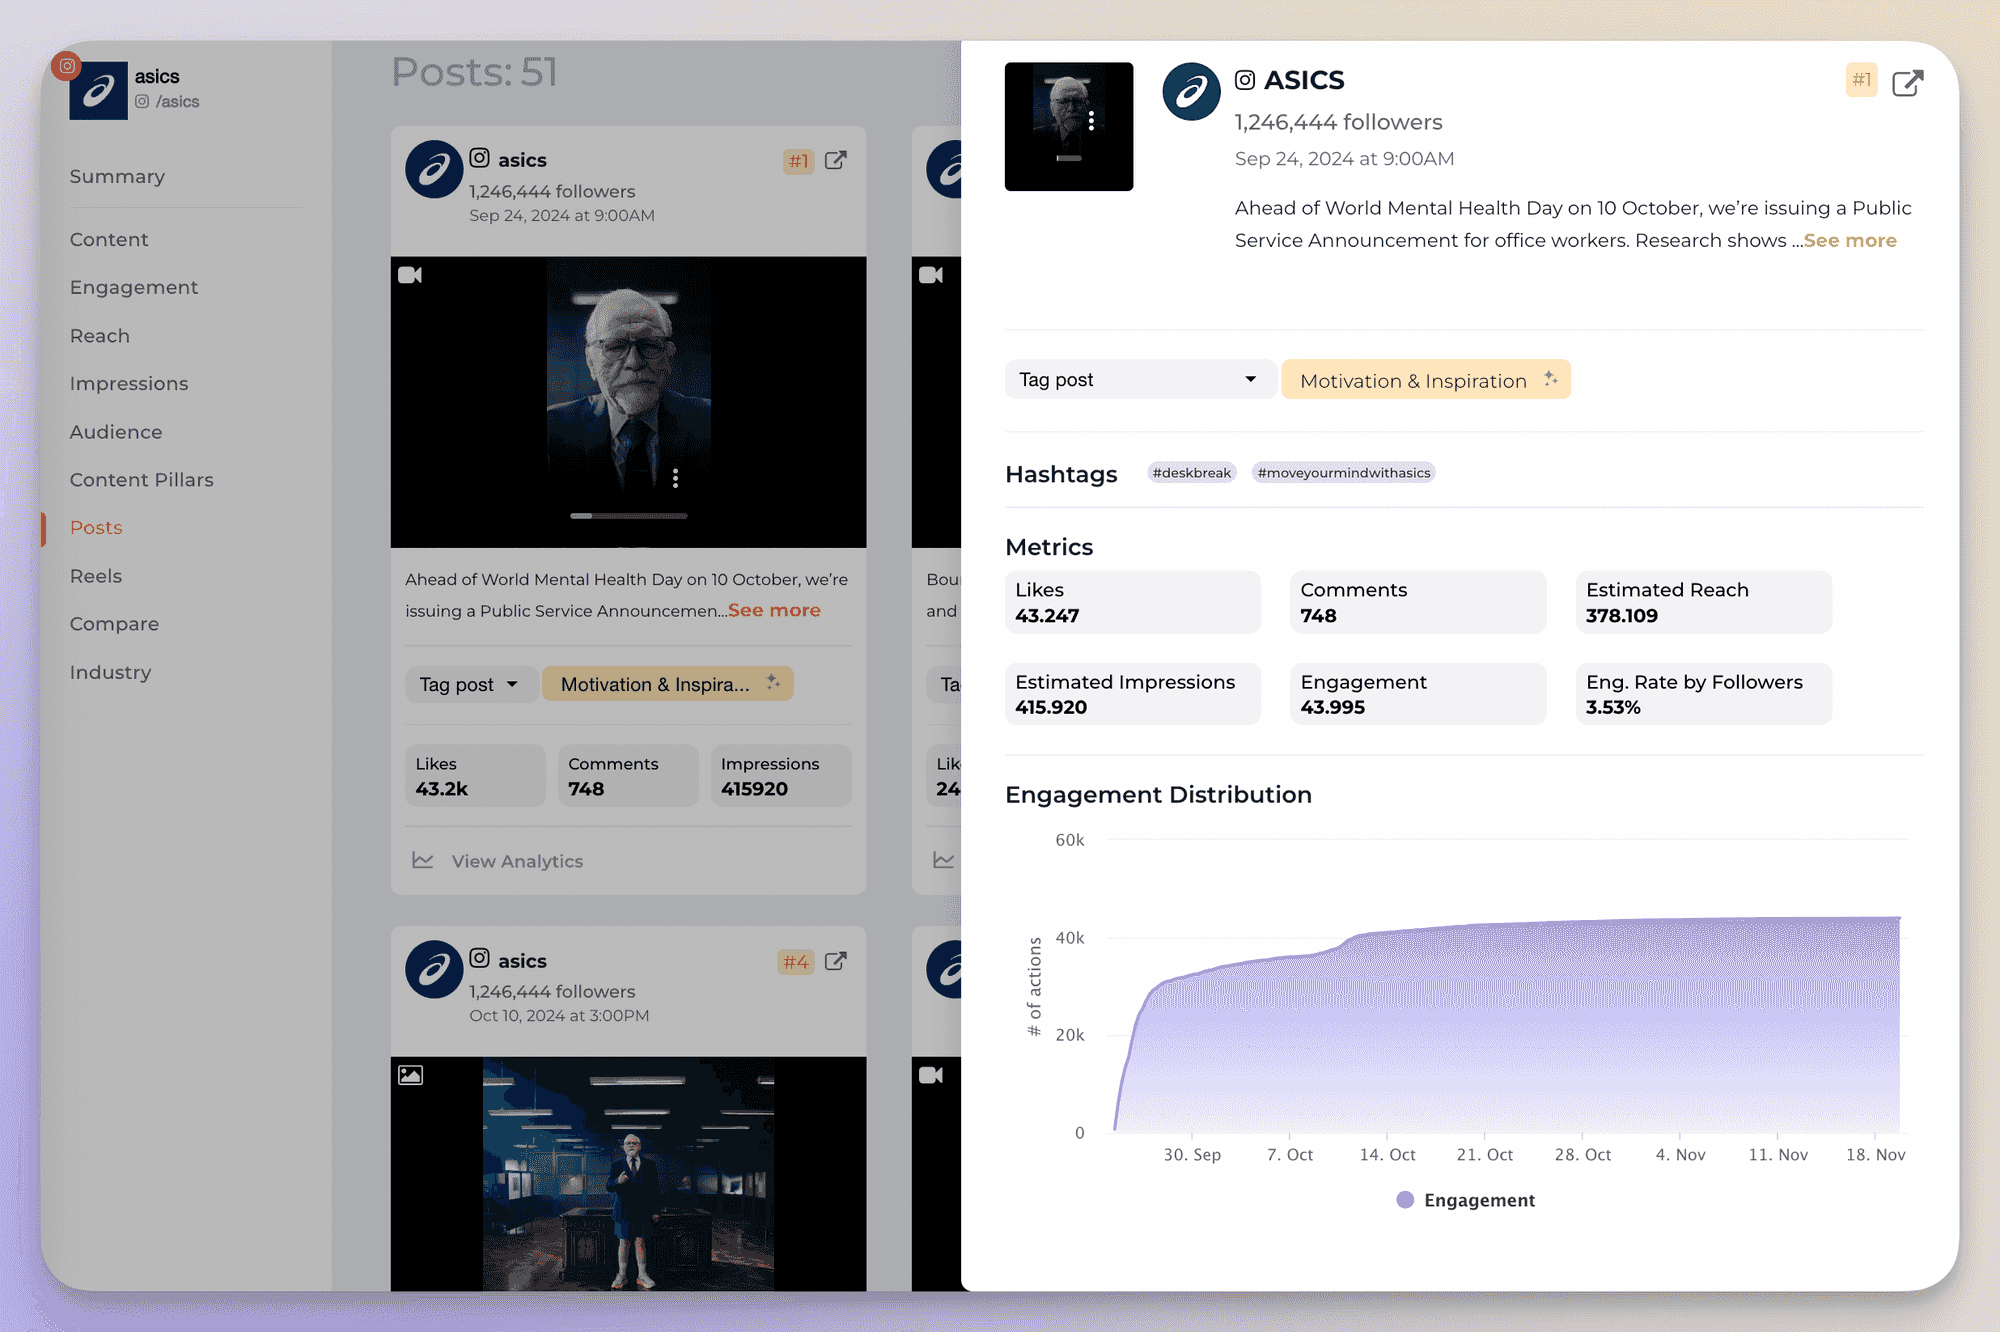Open the post thumbnail in detail panel
The image size is (2000, 1332).
(1069, 126)
